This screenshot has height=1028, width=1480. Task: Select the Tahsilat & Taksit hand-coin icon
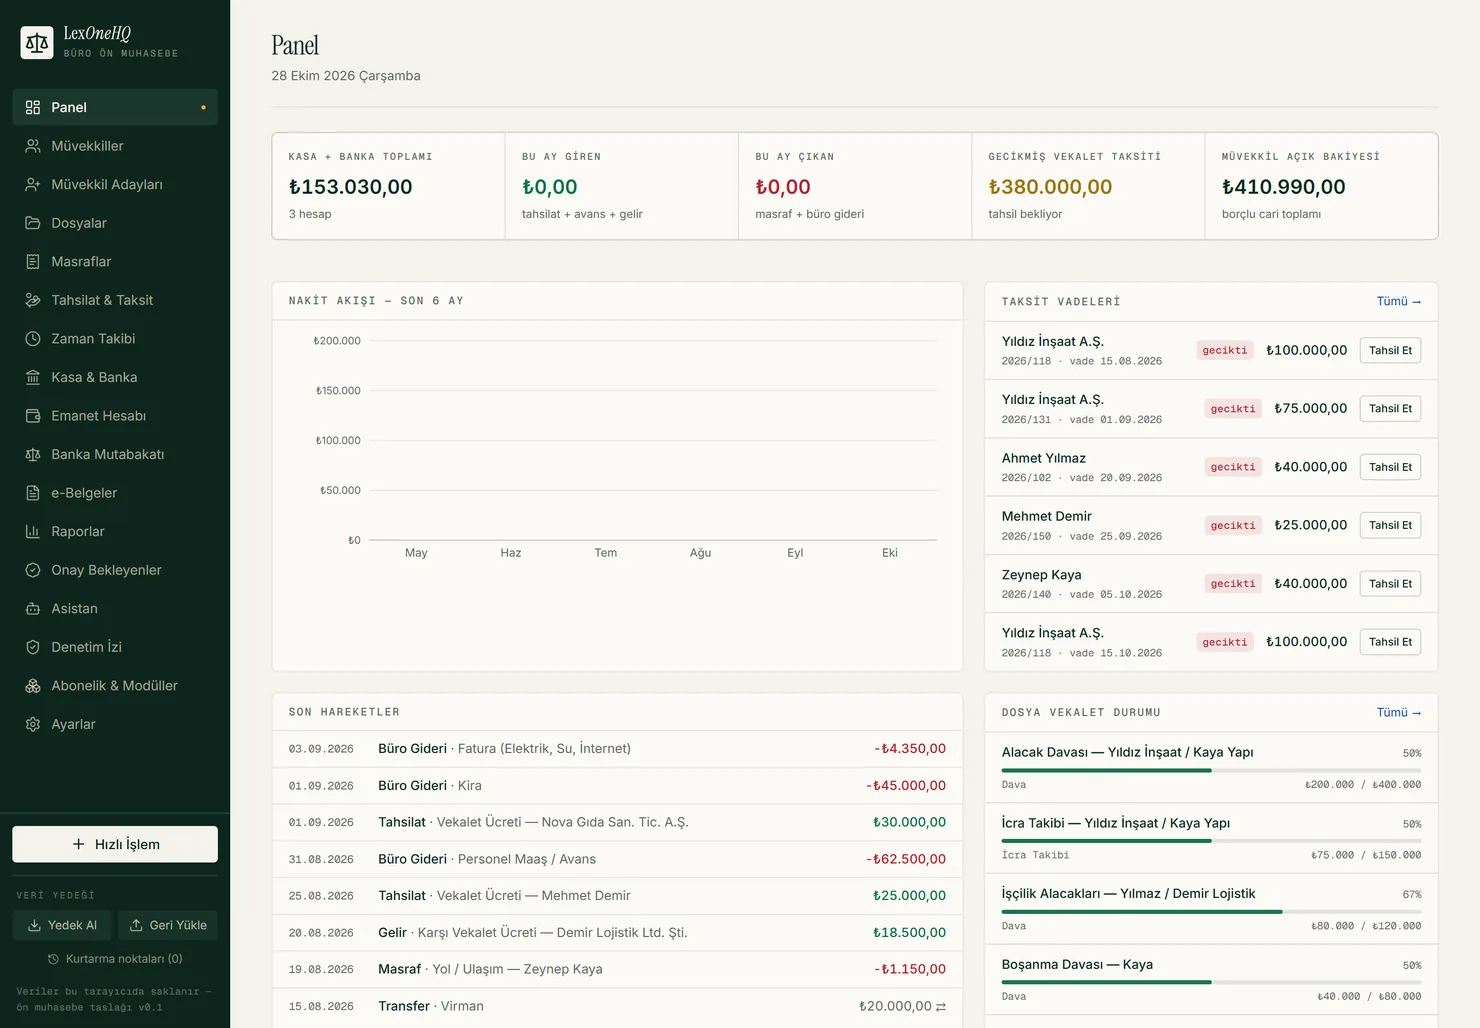click(x=33, y=300)
